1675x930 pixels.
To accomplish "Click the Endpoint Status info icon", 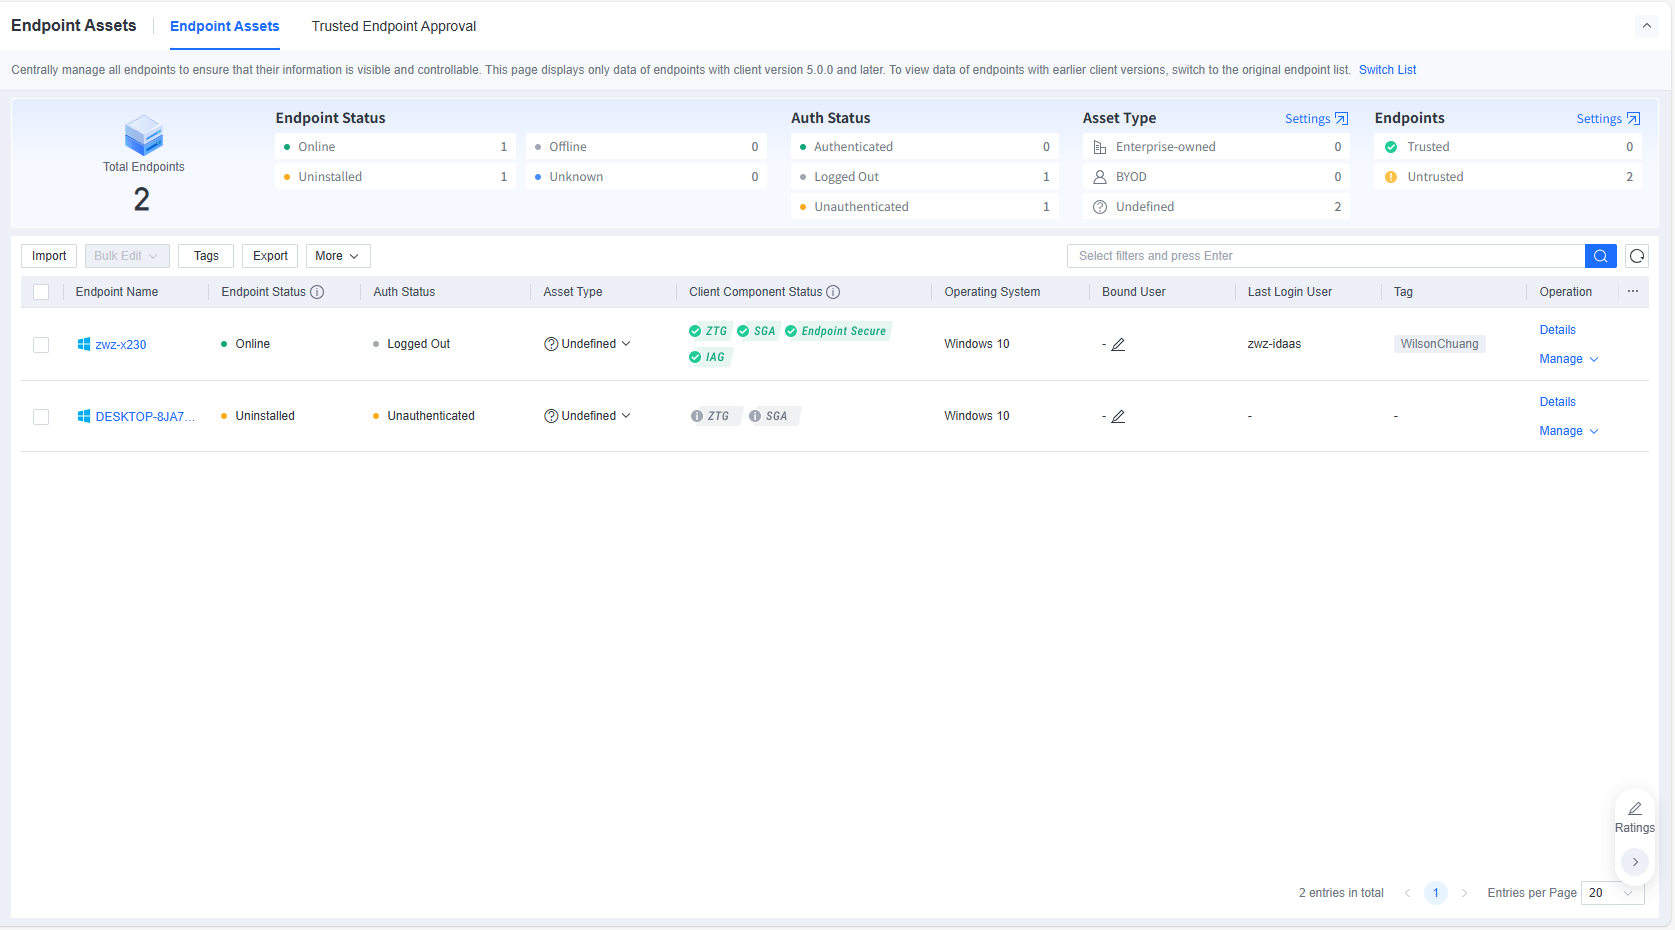I will pyautogui.click(x=317, y=292).
